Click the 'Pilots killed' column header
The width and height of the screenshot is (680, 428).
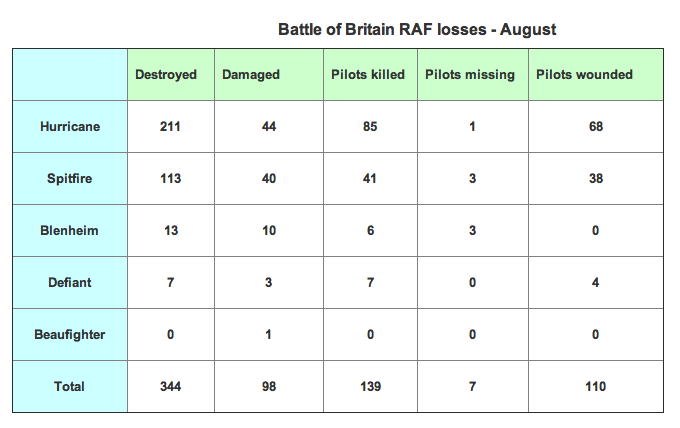[x=368, y=75]
